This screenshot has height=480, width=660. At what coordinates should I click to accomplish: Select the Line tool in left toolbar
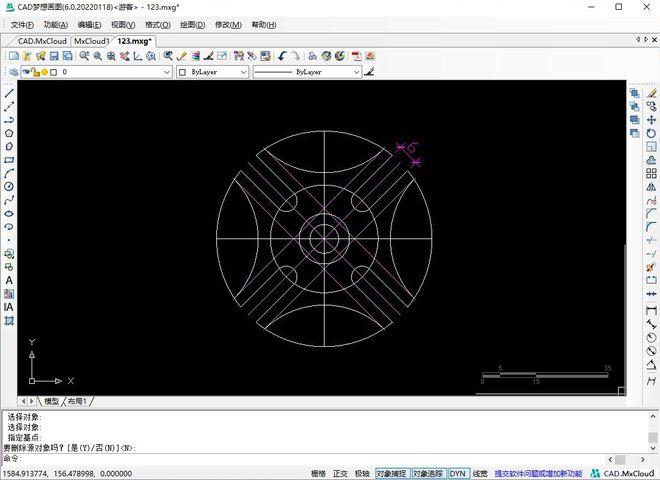[9, 92]
